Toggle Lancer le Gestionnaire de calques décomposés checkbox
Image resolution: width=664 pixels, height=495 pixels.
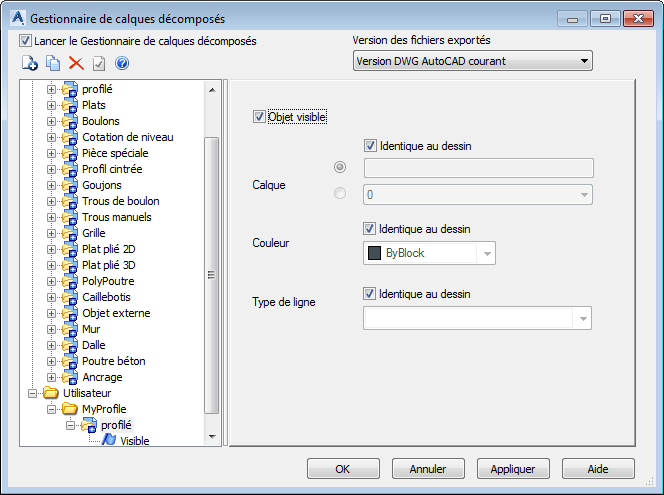(25, 41)
